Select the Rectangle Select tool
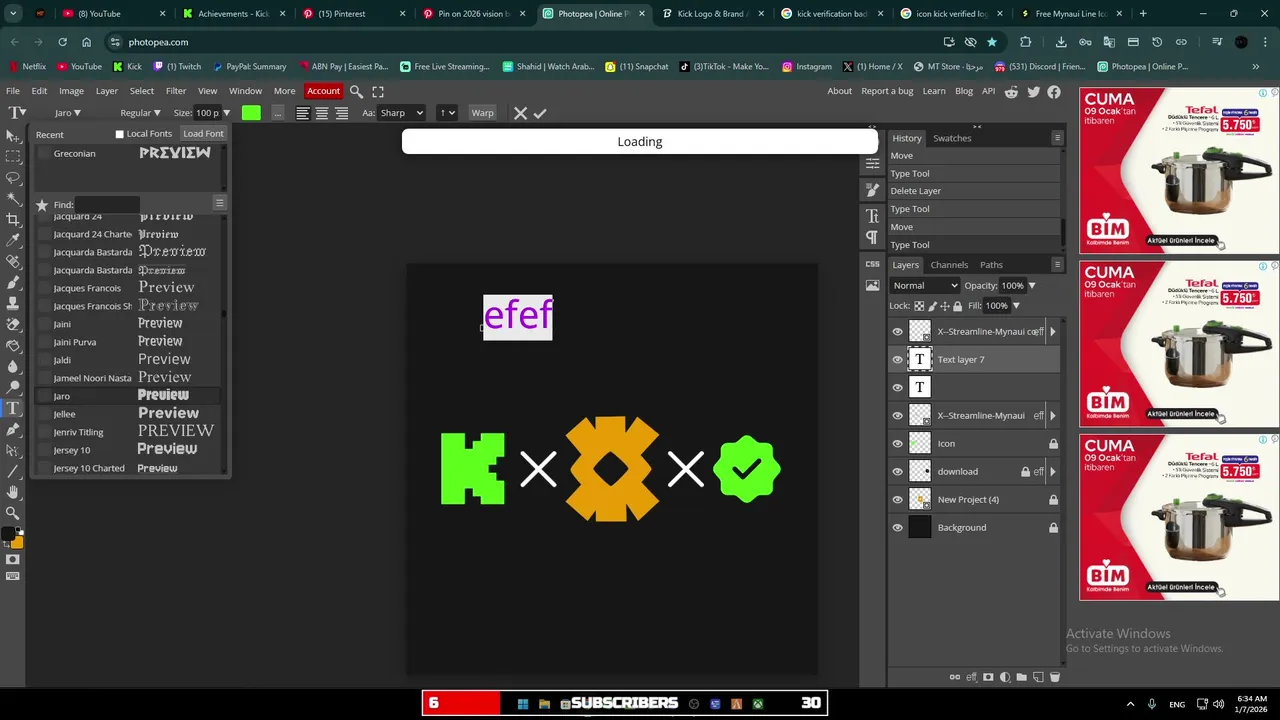The image size is (1280, 720). pos(13,156)
